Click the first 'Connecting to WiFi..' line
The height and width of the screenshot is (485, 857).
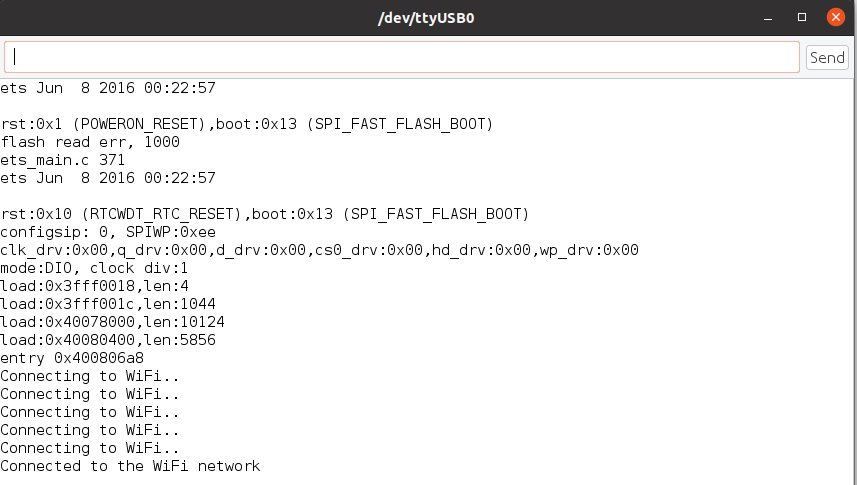(x=90, y=376)
